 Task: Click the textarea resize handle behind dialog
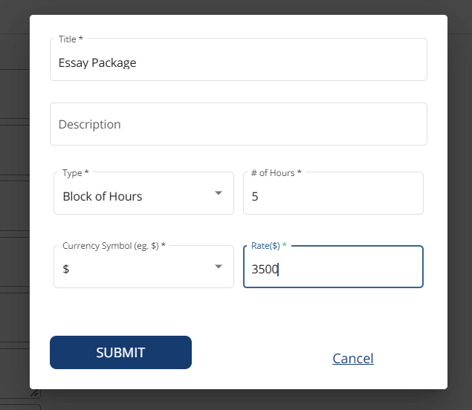click(x=35, y=393)
